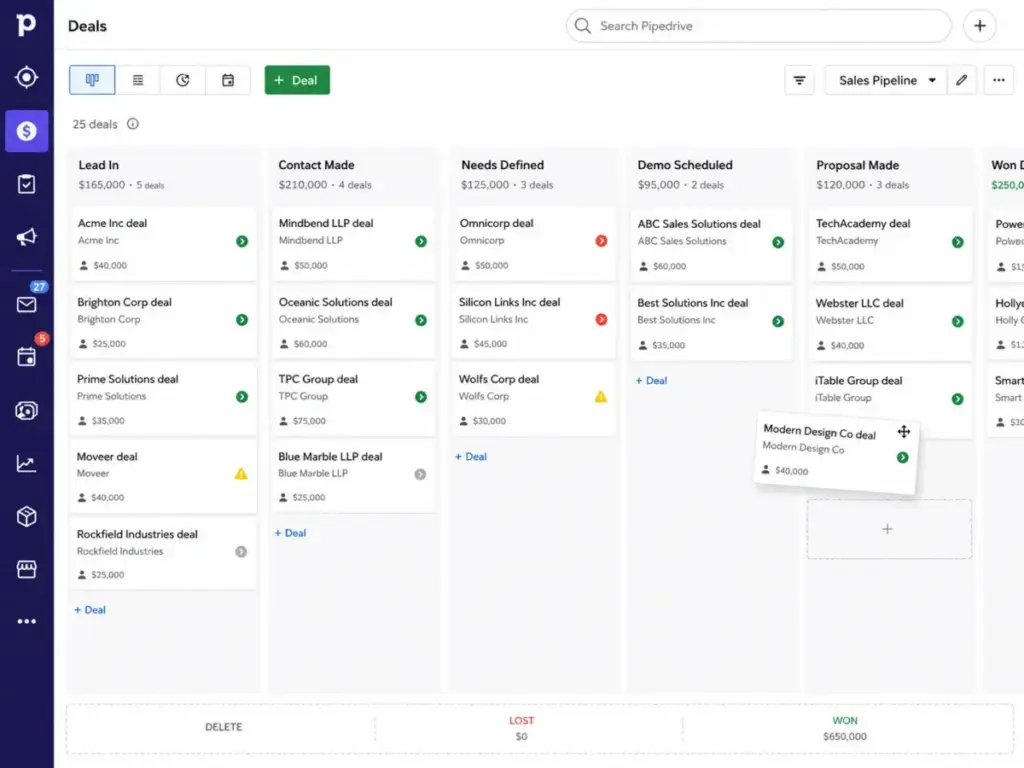This screenshot has width=1024, height=768.
Task: Click TechAcademy deal green status arrow
Action: click(x=957, y=242)
